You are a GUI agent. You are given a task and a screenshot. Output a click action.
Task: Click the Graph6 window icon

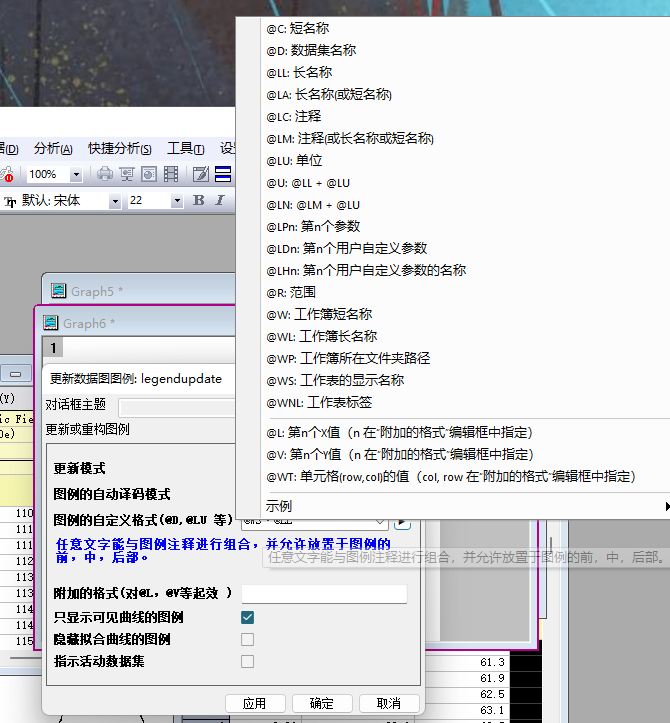coord(51,323)
